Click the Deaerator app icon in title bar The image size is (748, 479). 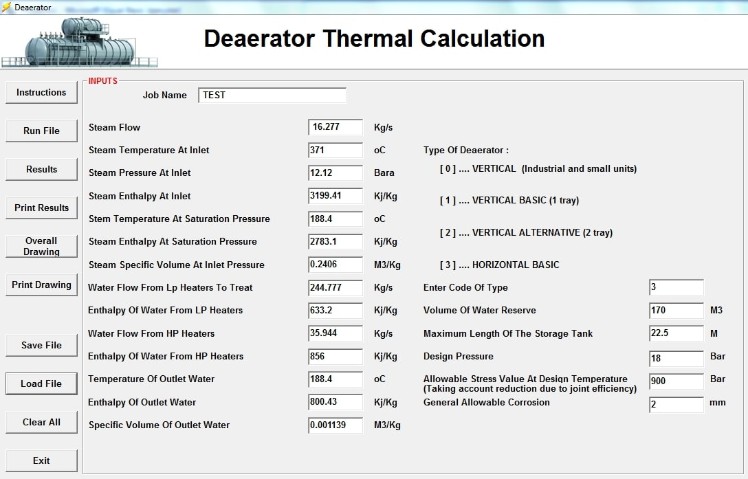(6, 7)
